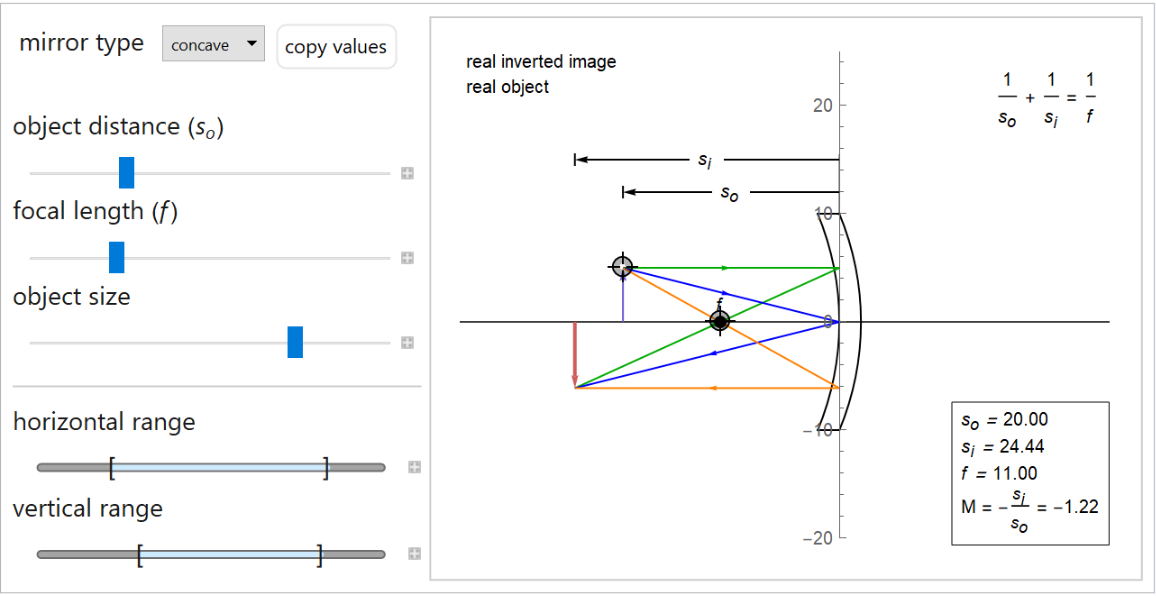Click the red image arrow

click(x=575, y=354)
